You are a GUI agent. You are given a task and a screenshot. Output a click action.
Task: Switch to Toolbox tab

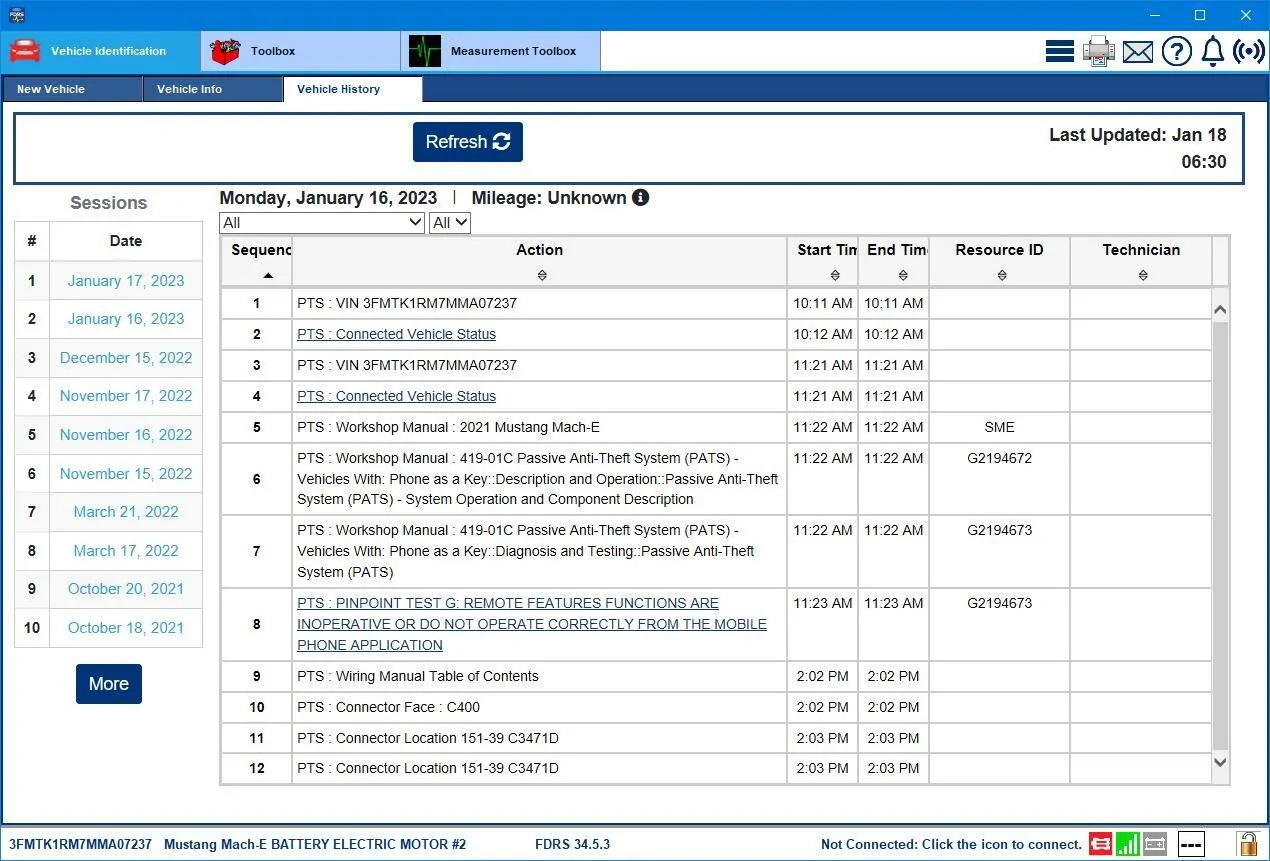click(x=300, y=51)
